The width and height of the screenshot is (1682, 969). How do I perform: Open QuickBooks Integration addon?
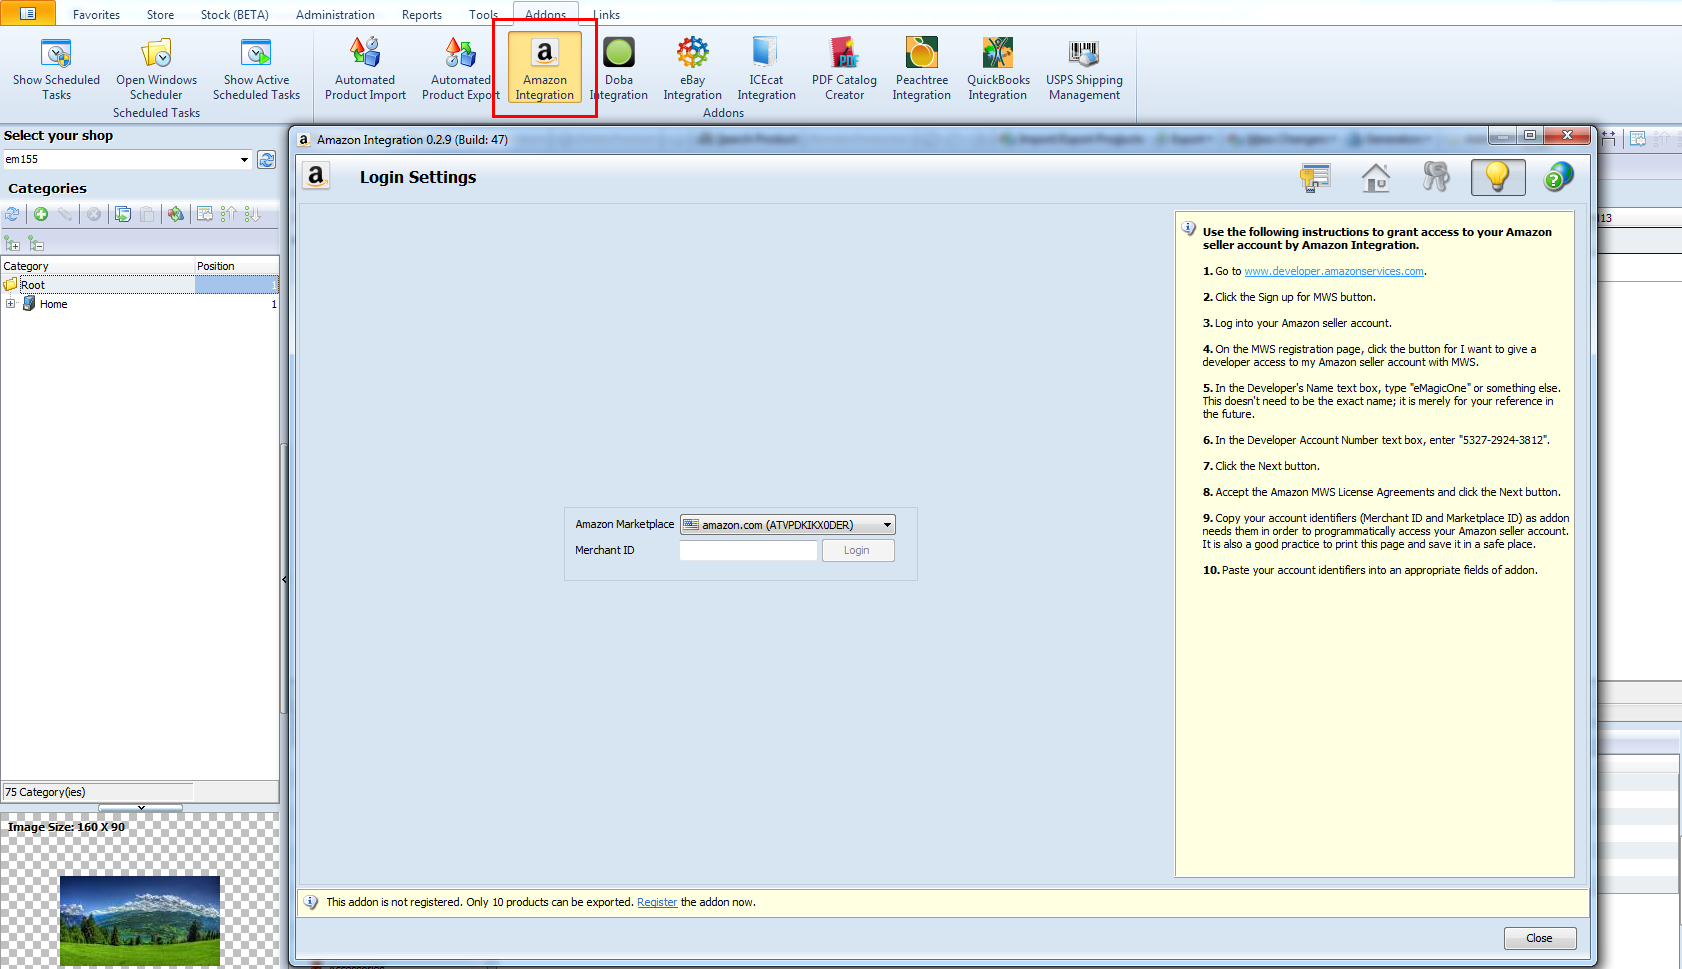click(x=998, y=68)
